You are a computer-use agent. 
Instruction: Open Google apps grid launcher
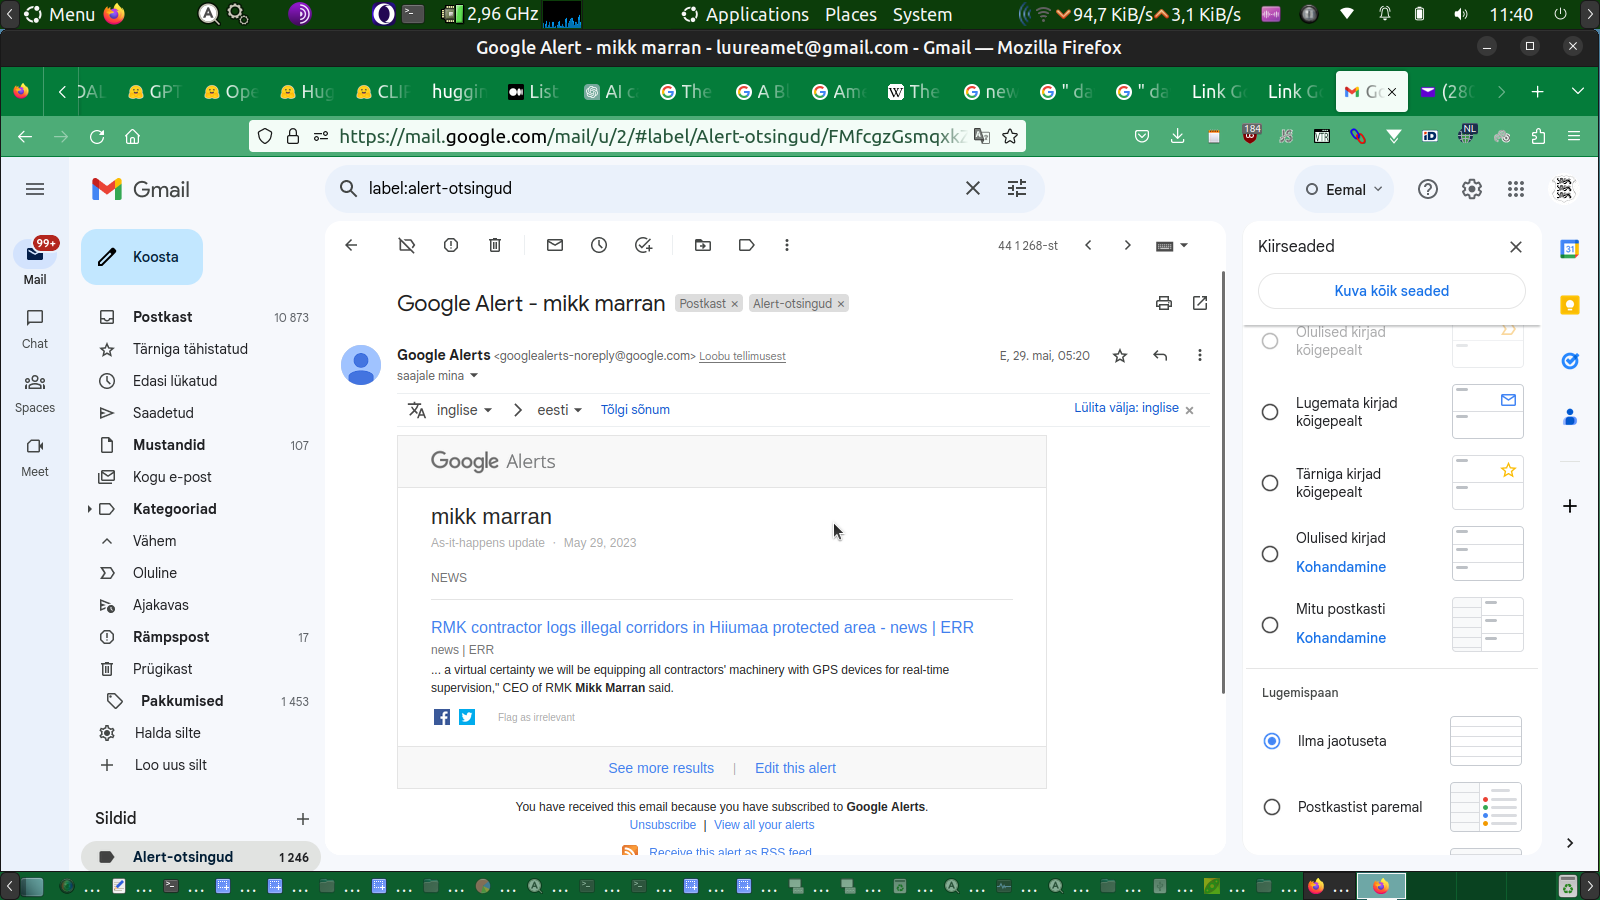1516,189
